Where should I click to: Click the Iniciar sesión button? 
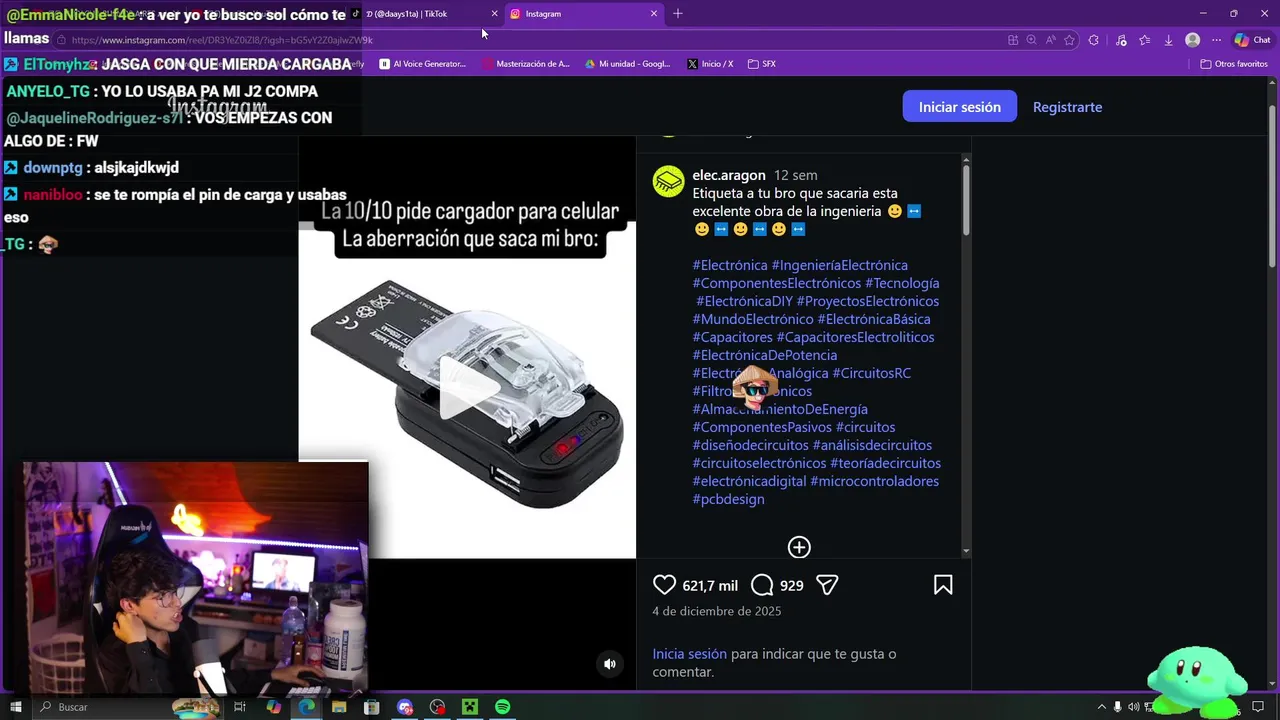pos(960,107)
